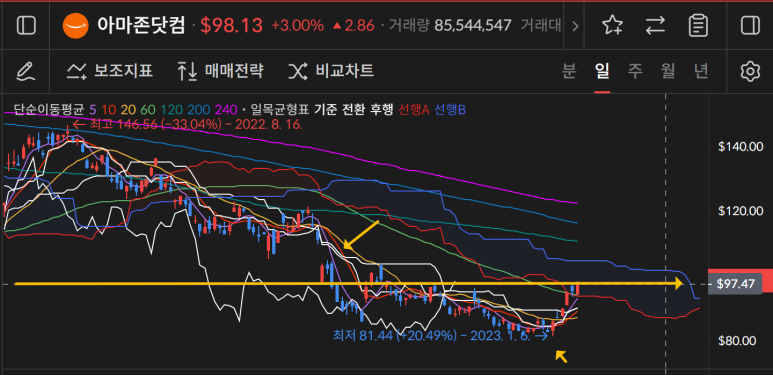Click the swap arrows icon
773x375 pixels.
click(656, 25)
